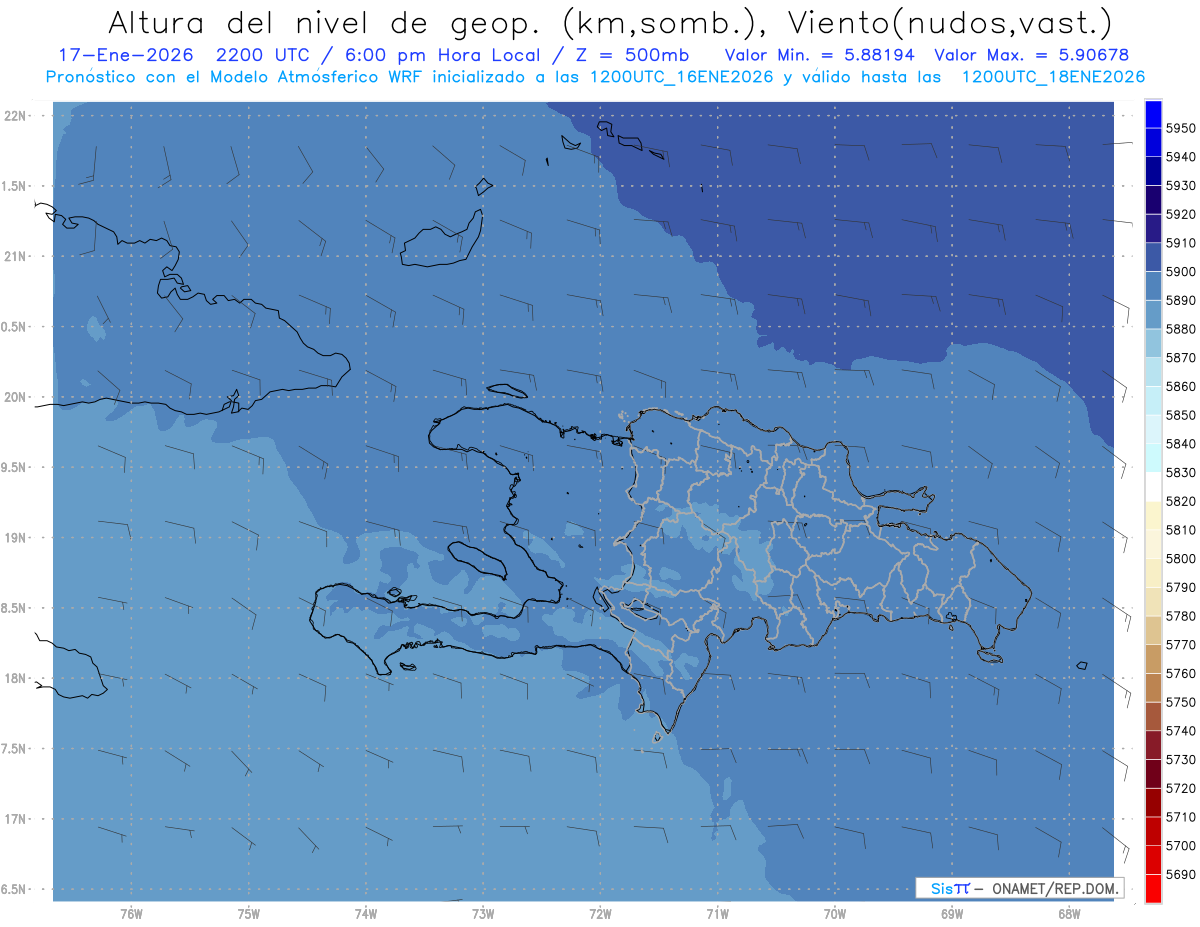The height and width of the screenshot is (927, 1200).
Task: Select the valid-until time '1200UTC_18ENE2026'
Action: coord(1053,77)
